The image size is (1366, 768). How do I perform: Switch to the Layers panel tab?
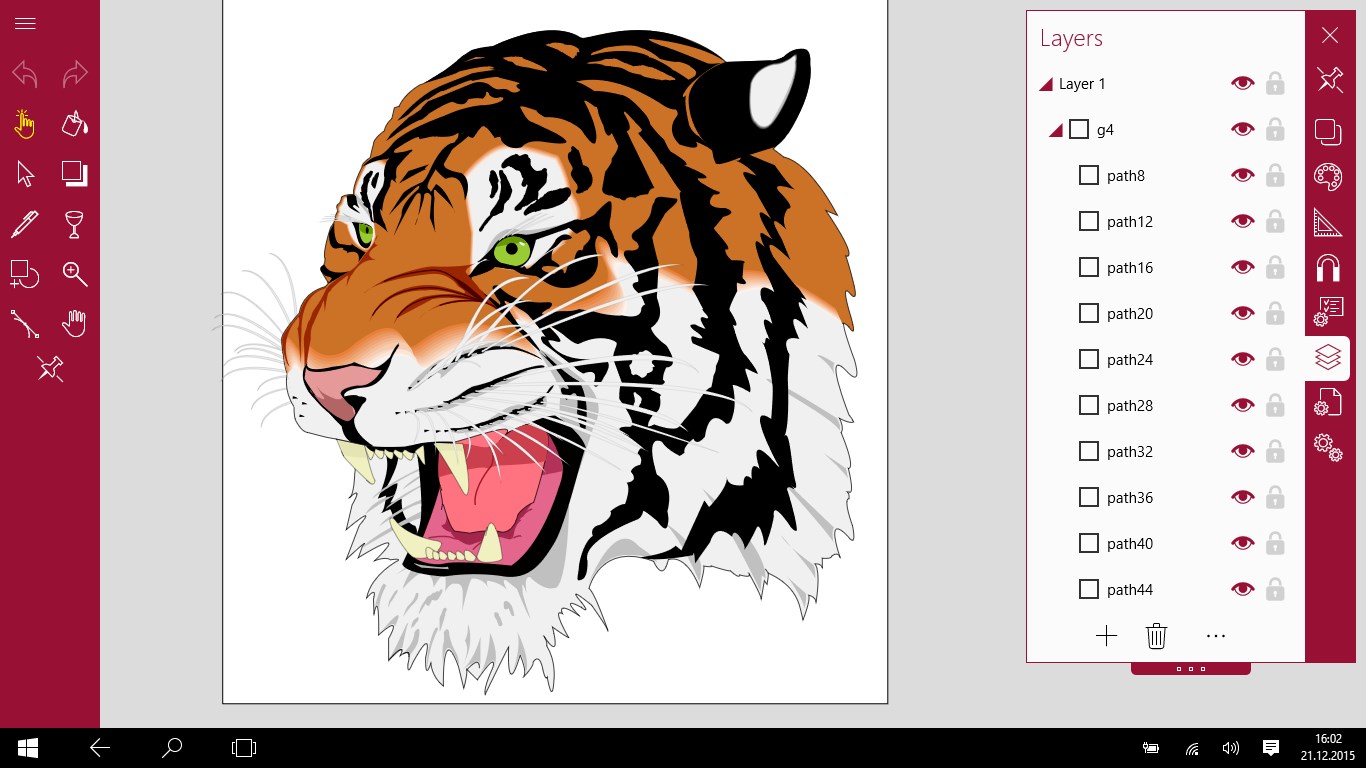coord(1328,357)
